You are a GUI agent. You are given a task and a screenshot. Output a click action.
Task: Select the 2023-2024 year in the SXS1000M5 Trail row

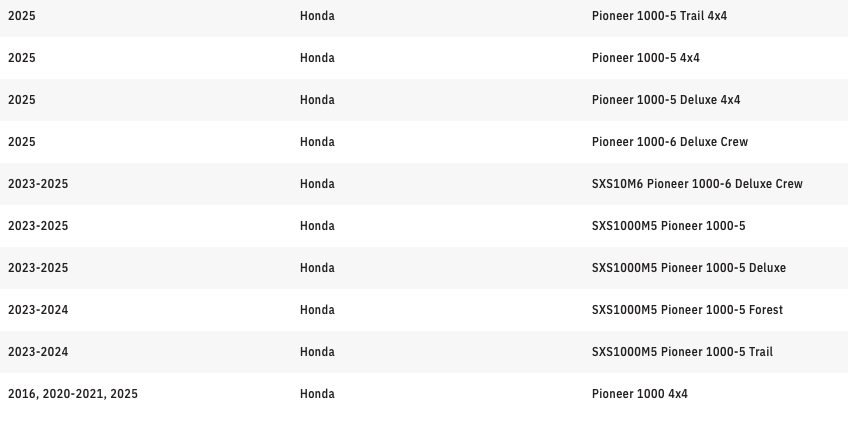click(x=38, y=352)
